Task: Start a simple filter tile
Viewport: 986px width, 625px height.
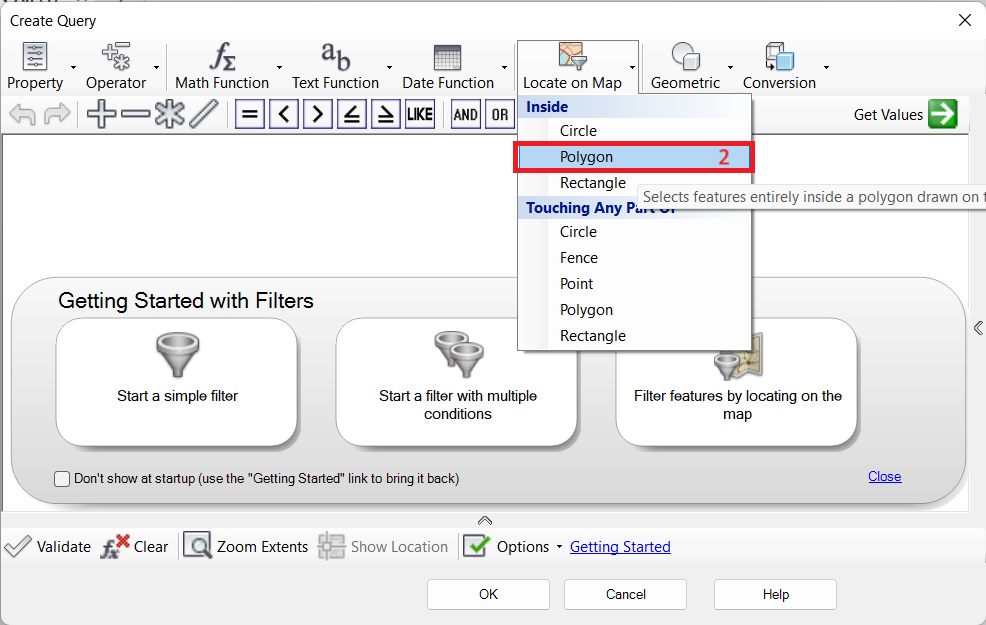Action: point(177,381)
